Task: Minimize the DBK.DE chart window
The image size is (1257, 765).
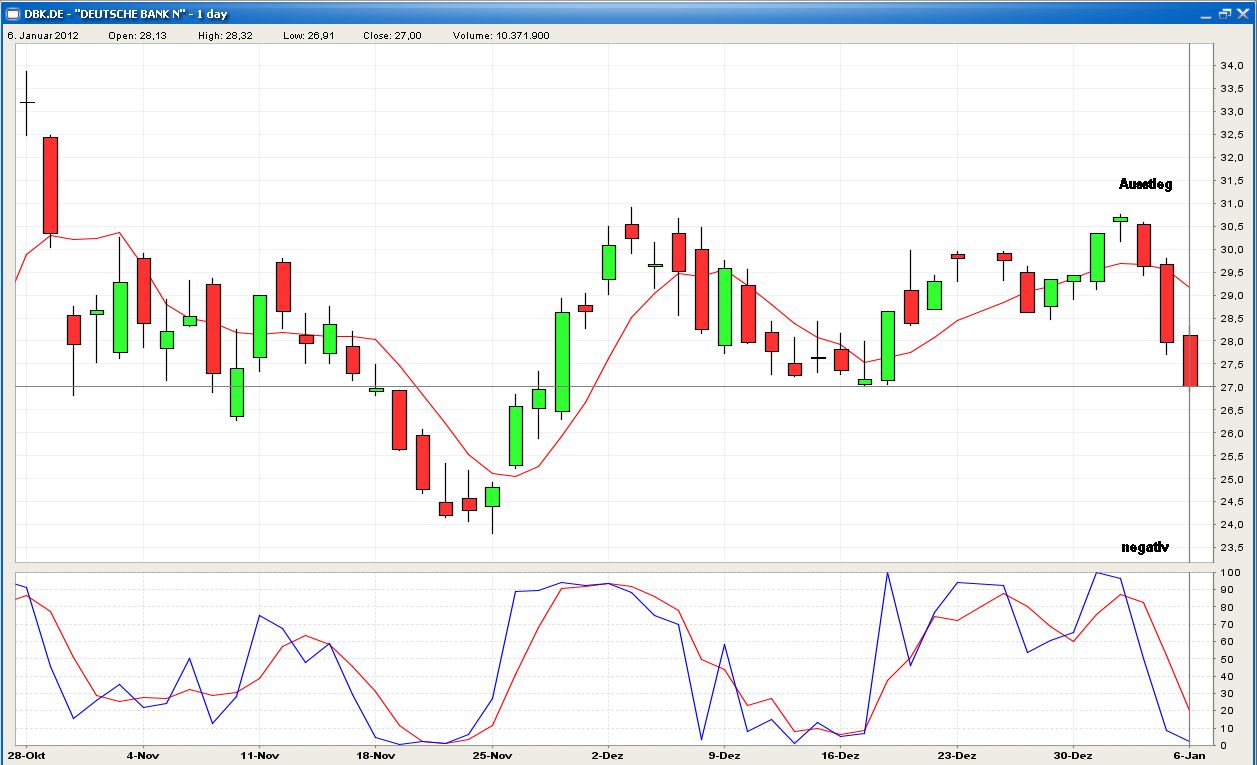Action: pyautogui.click(x=1208, y=13)
